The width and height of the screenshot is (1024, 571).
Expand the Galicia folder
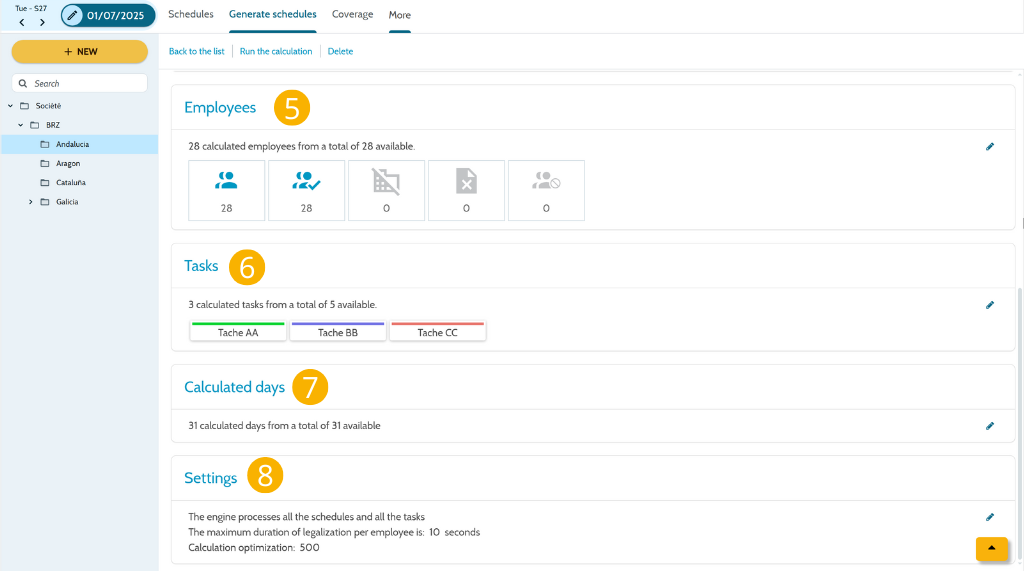[31, 202]
